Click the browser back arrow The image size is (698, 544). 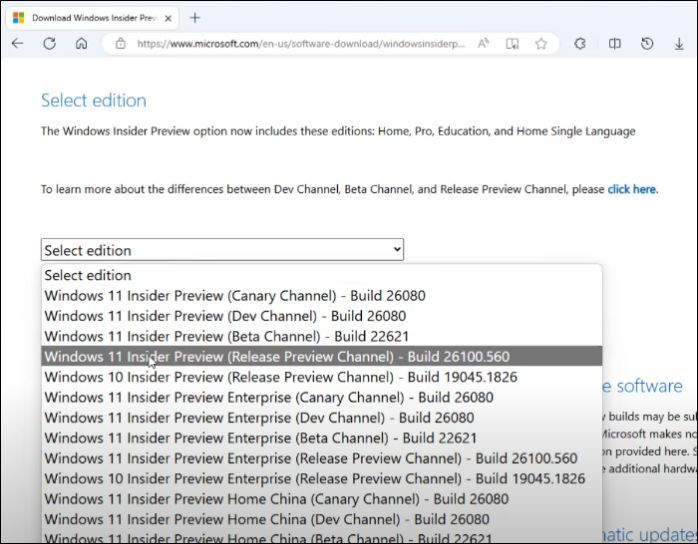click(17, 44)
